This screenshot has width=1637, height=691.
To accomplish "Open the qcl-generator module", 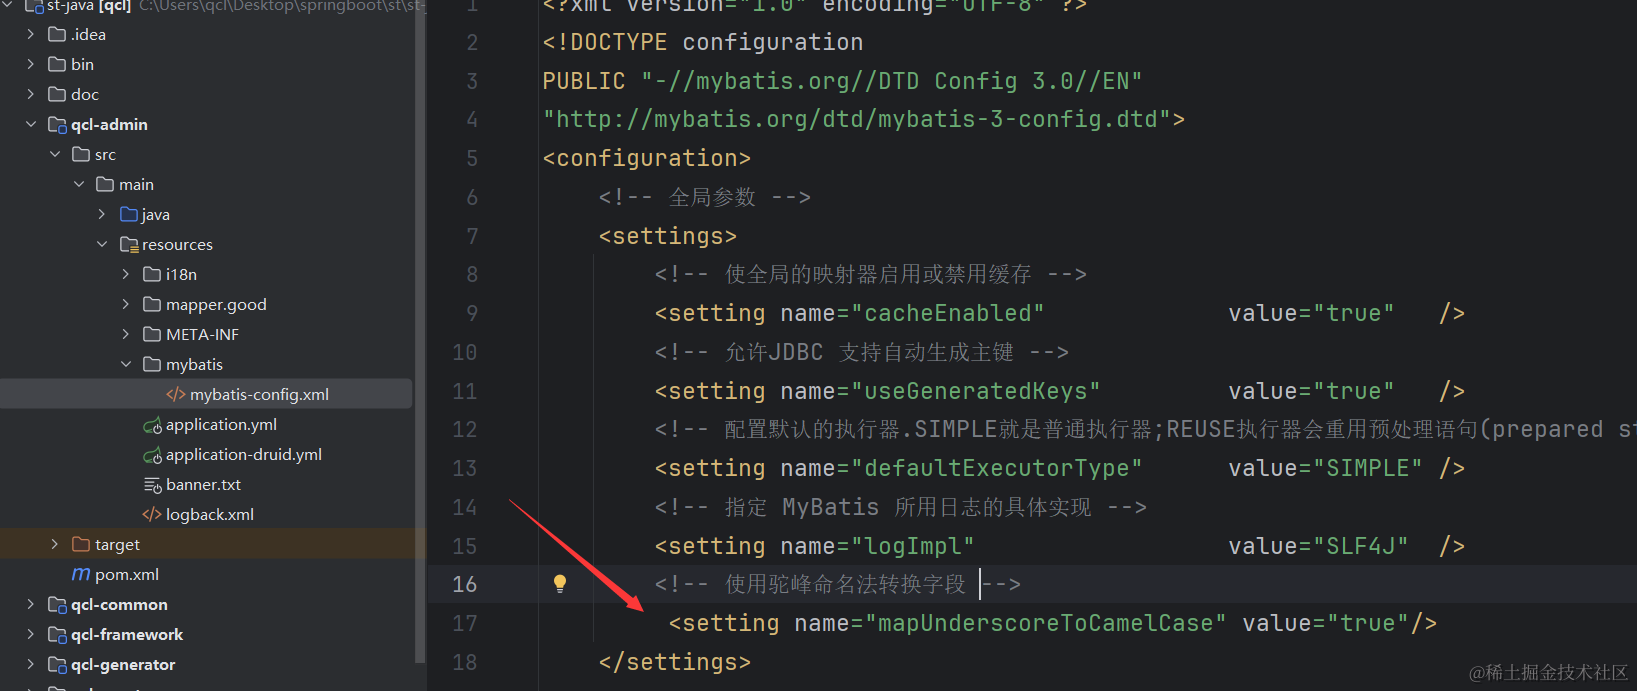I will click(123, 665).
